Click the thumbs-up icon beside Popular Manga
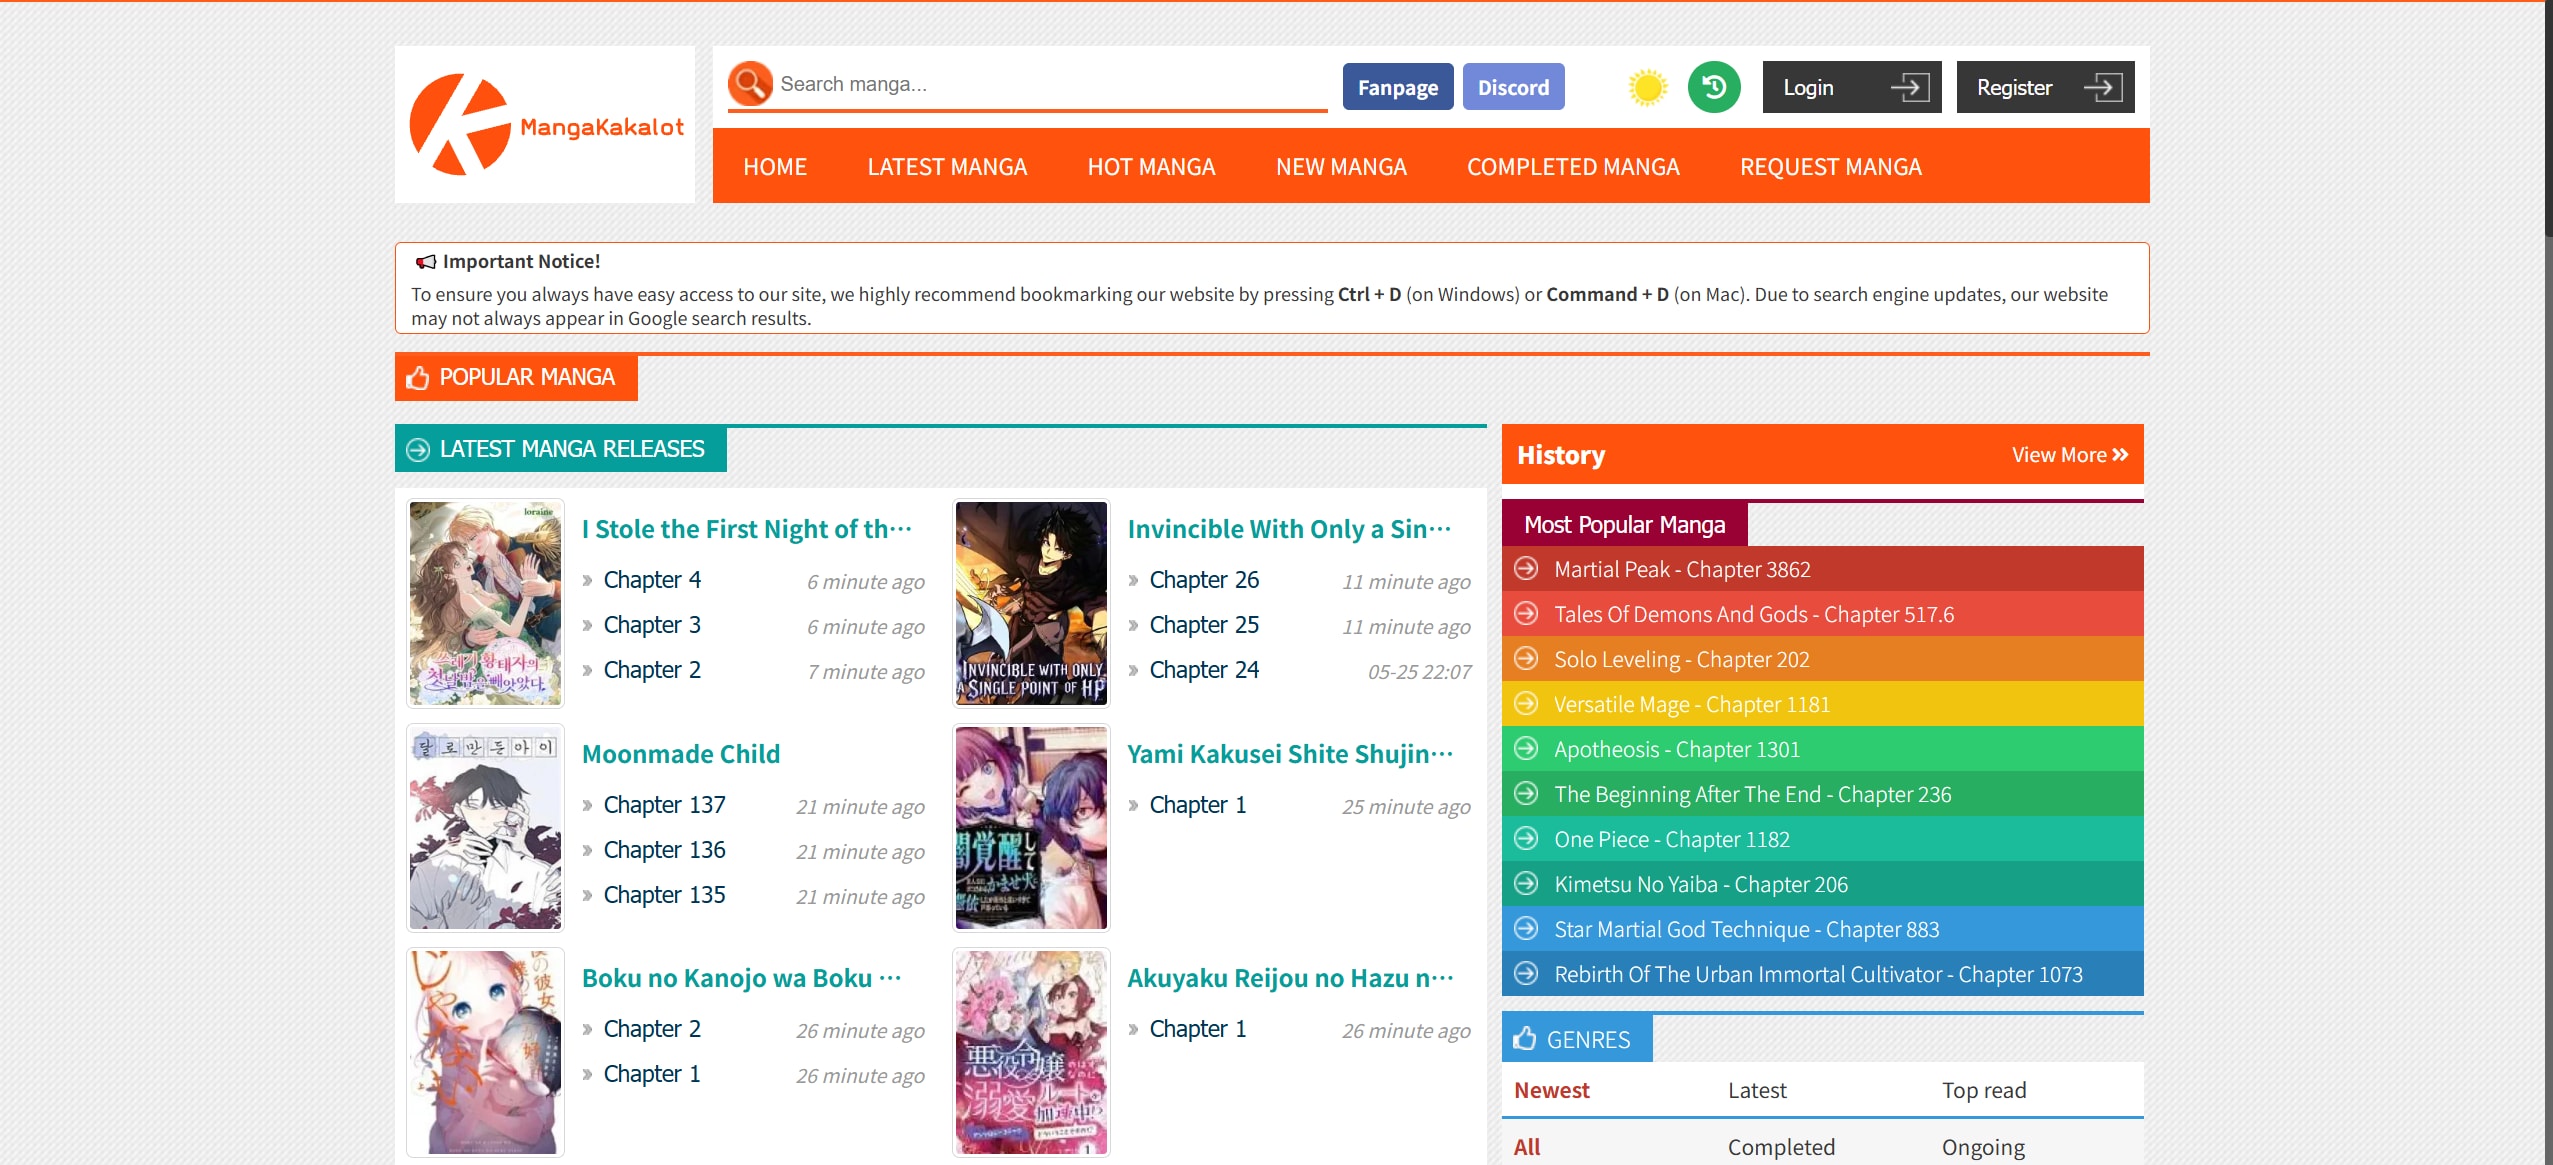The image size is (2553, 1165). (x=417, y=378)
